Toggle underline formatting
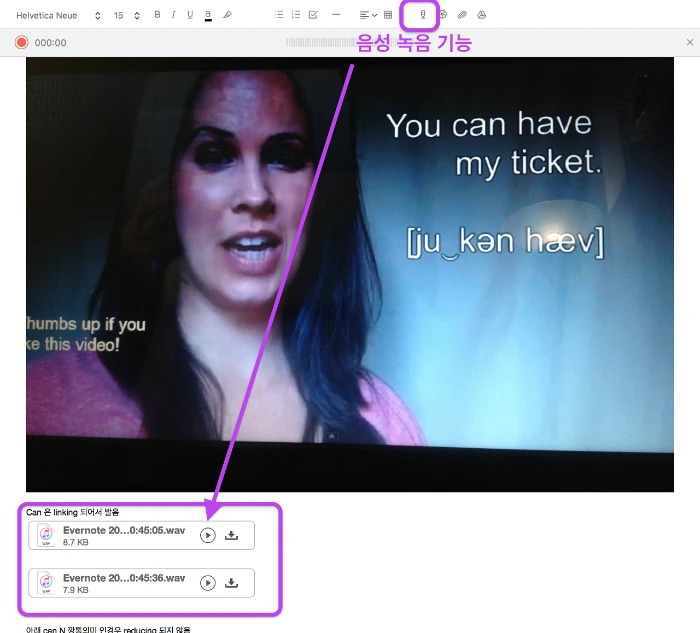 pyautogui.click(x=190, y=15)
